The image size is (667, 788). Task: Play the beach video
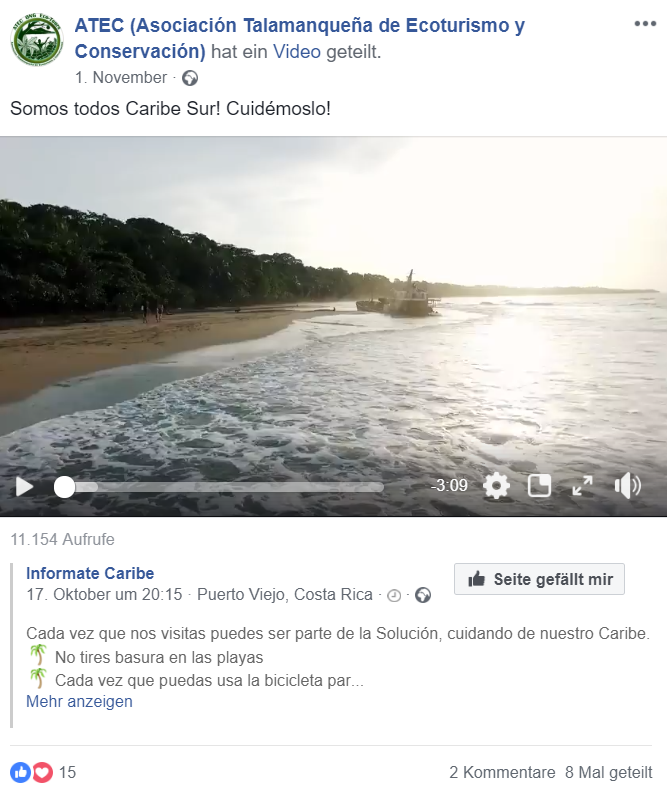pos(24,486)
